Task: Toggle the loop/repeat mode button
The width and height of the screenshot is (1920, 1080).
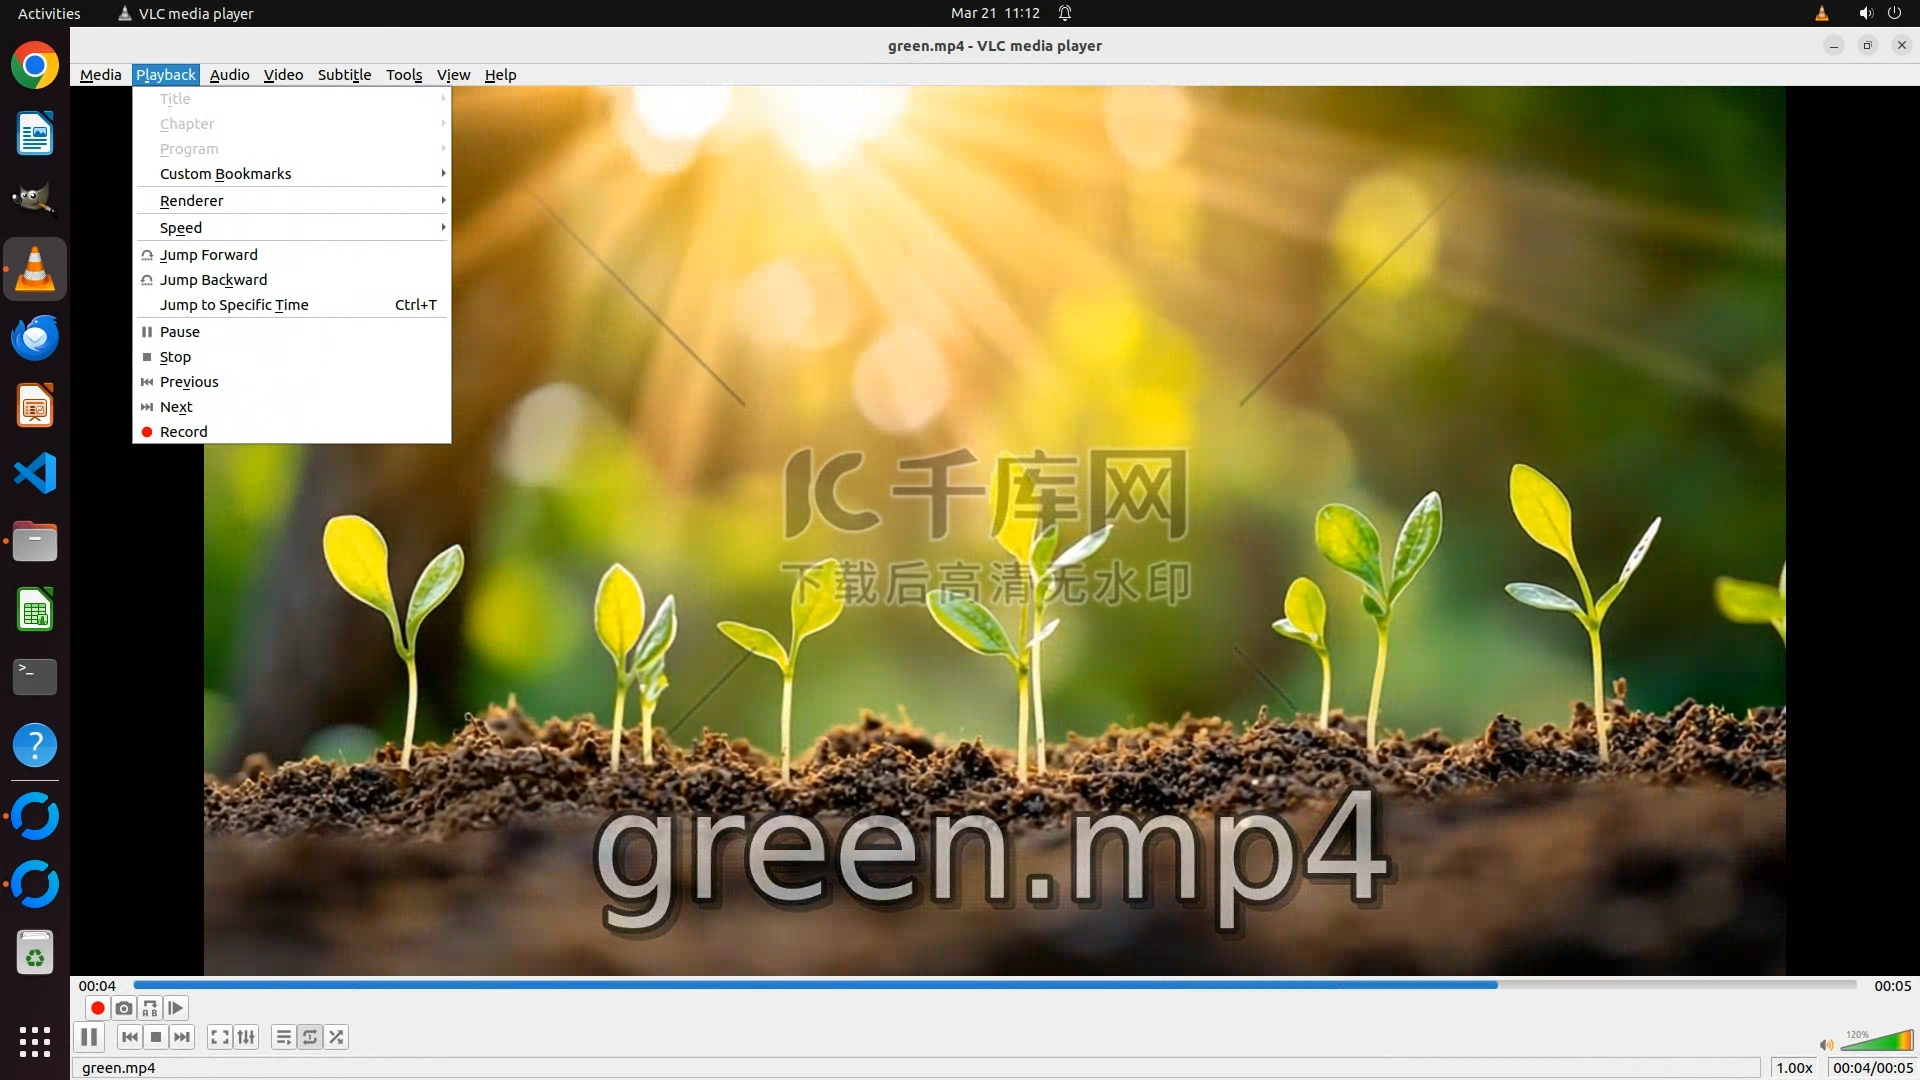Action: (310, 1037)
